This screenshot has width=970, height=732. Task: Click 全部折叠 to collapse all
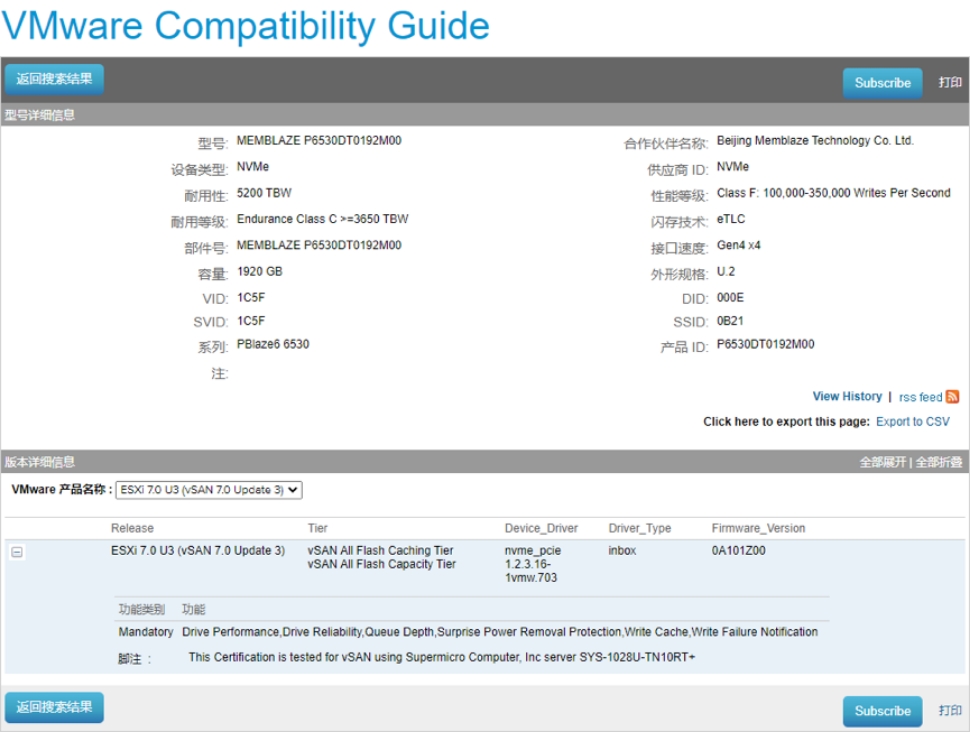938,462
